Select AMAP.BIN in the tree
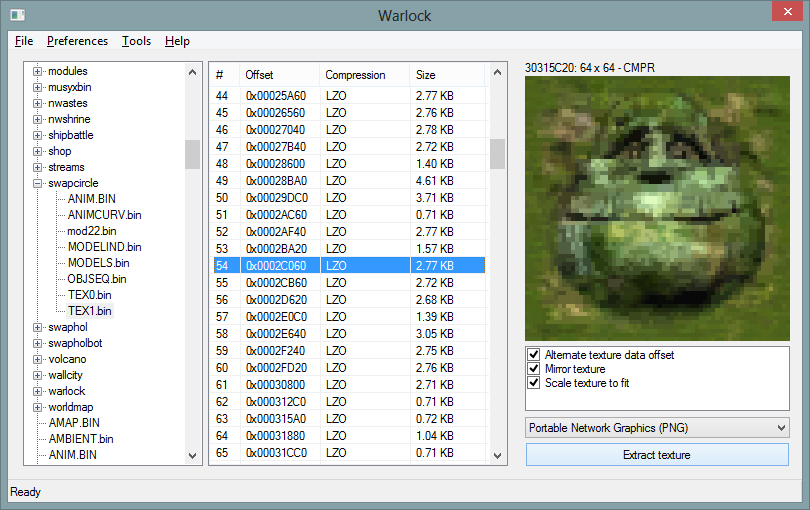 [74, 423]
